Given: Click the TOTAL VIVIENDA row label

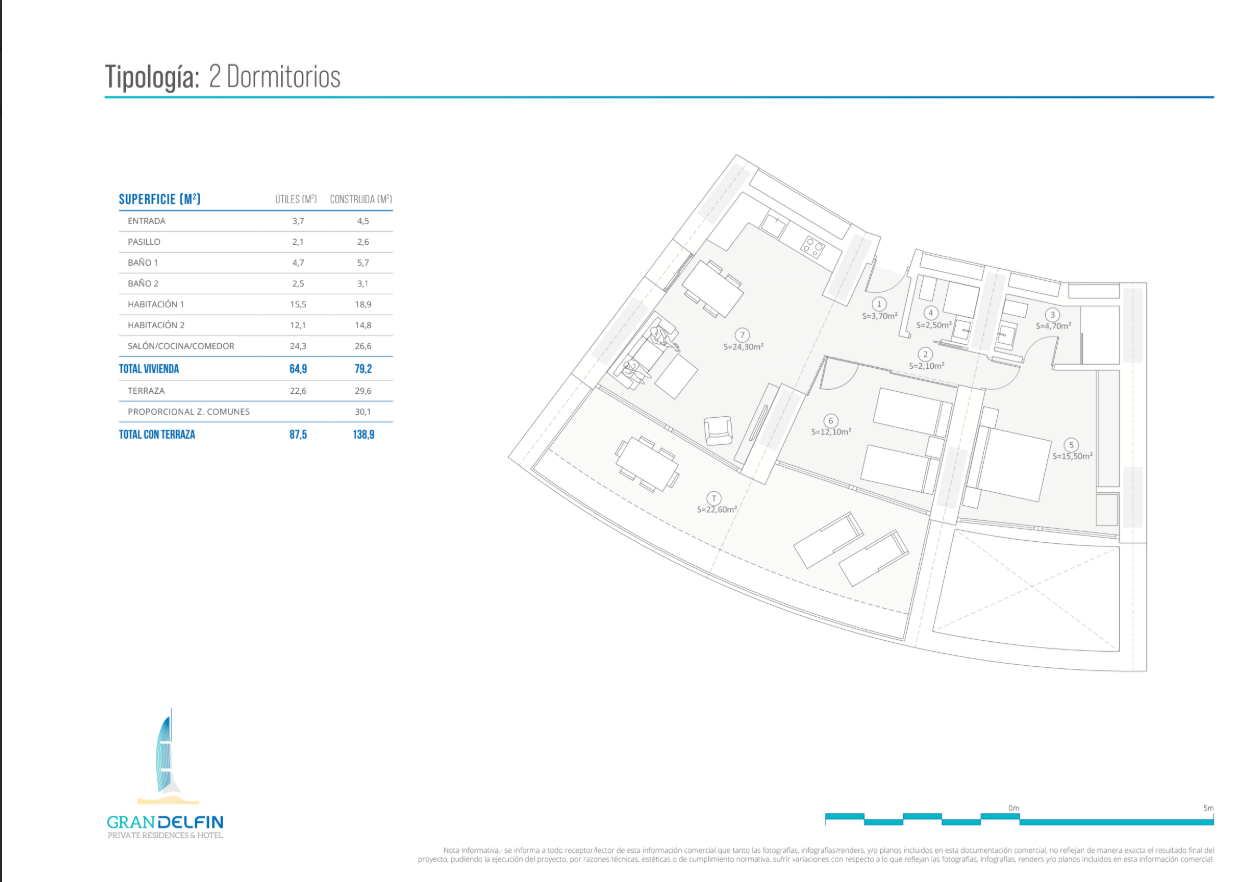Looking at the screenshot, I should click(x=148, y=369).
